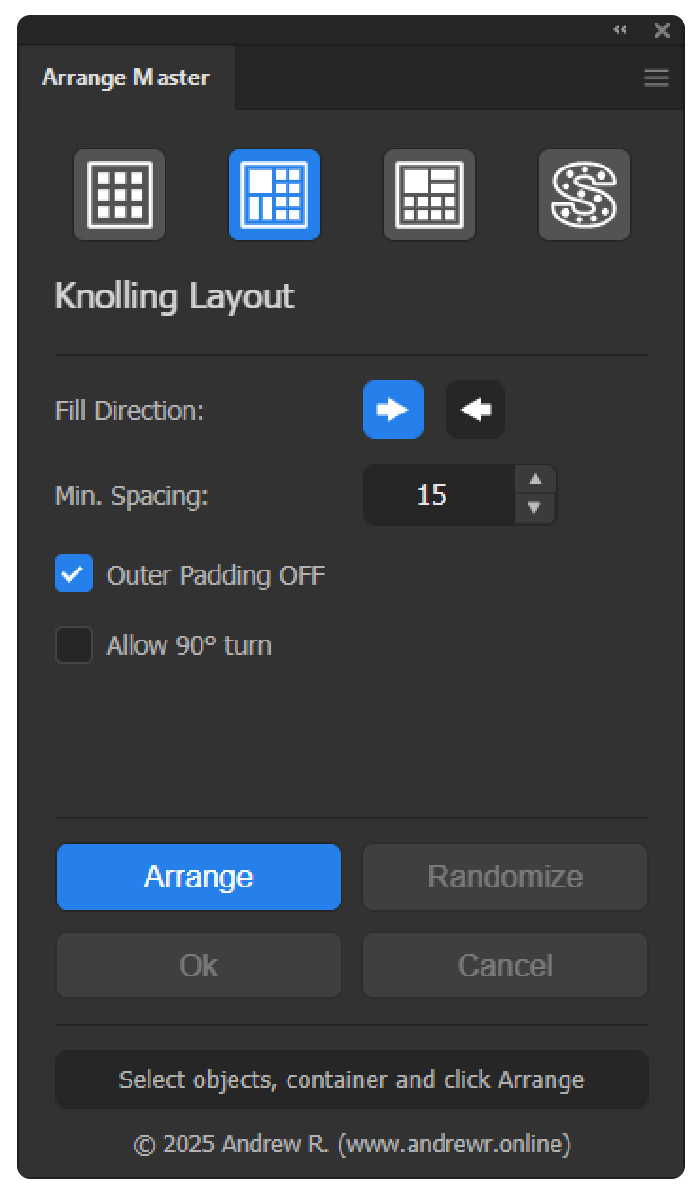700x1194 pixels.
Task: Select the Knolling layout icon
Action: coord(274,195)
